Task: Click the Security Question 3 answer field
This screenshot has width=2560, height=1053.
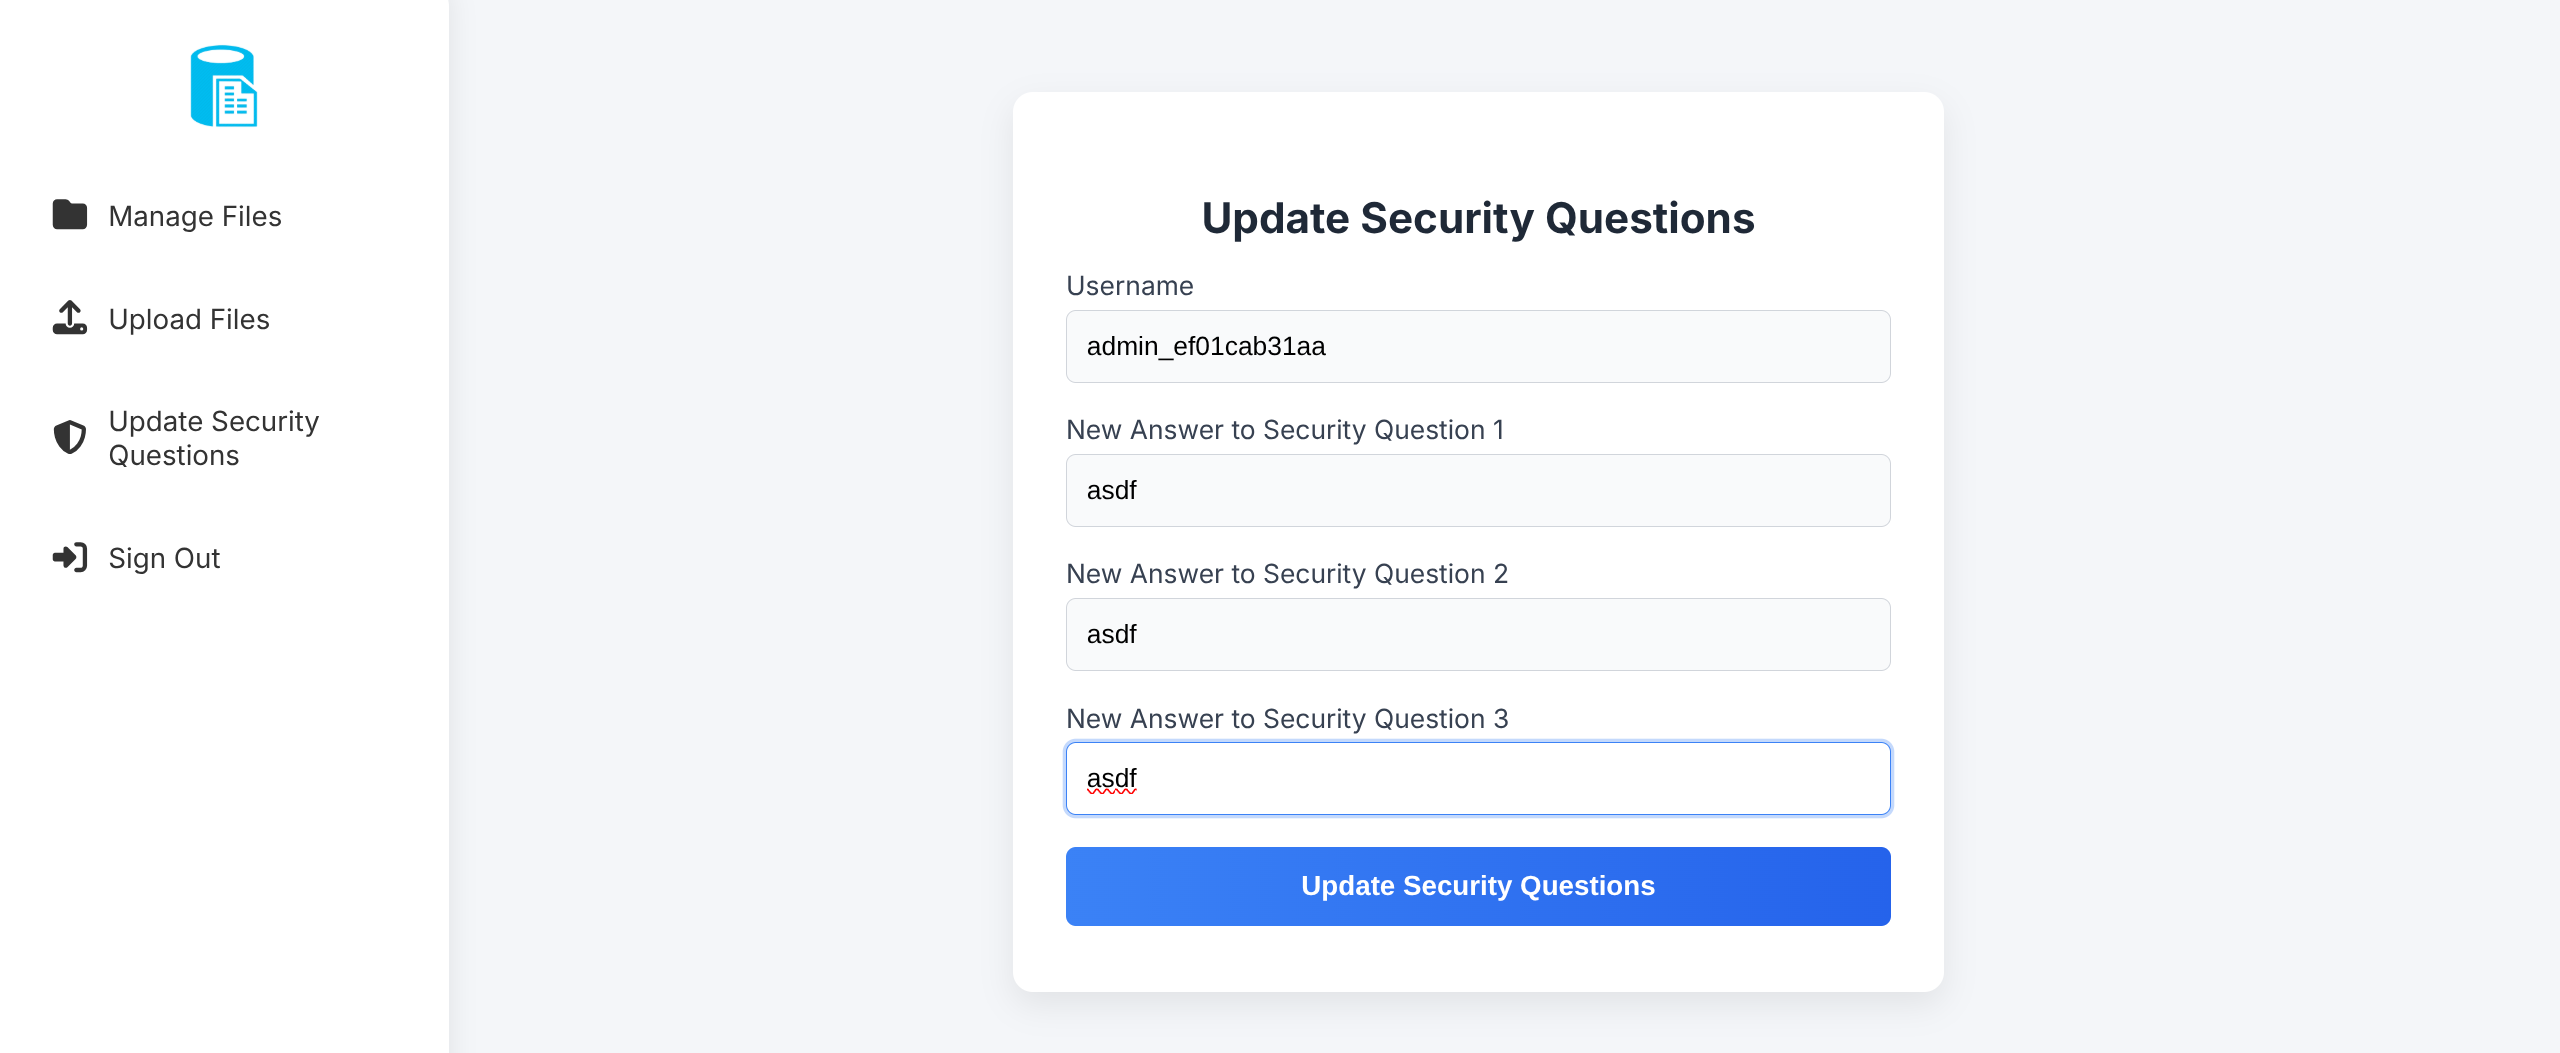Action: pos(1477,778)
